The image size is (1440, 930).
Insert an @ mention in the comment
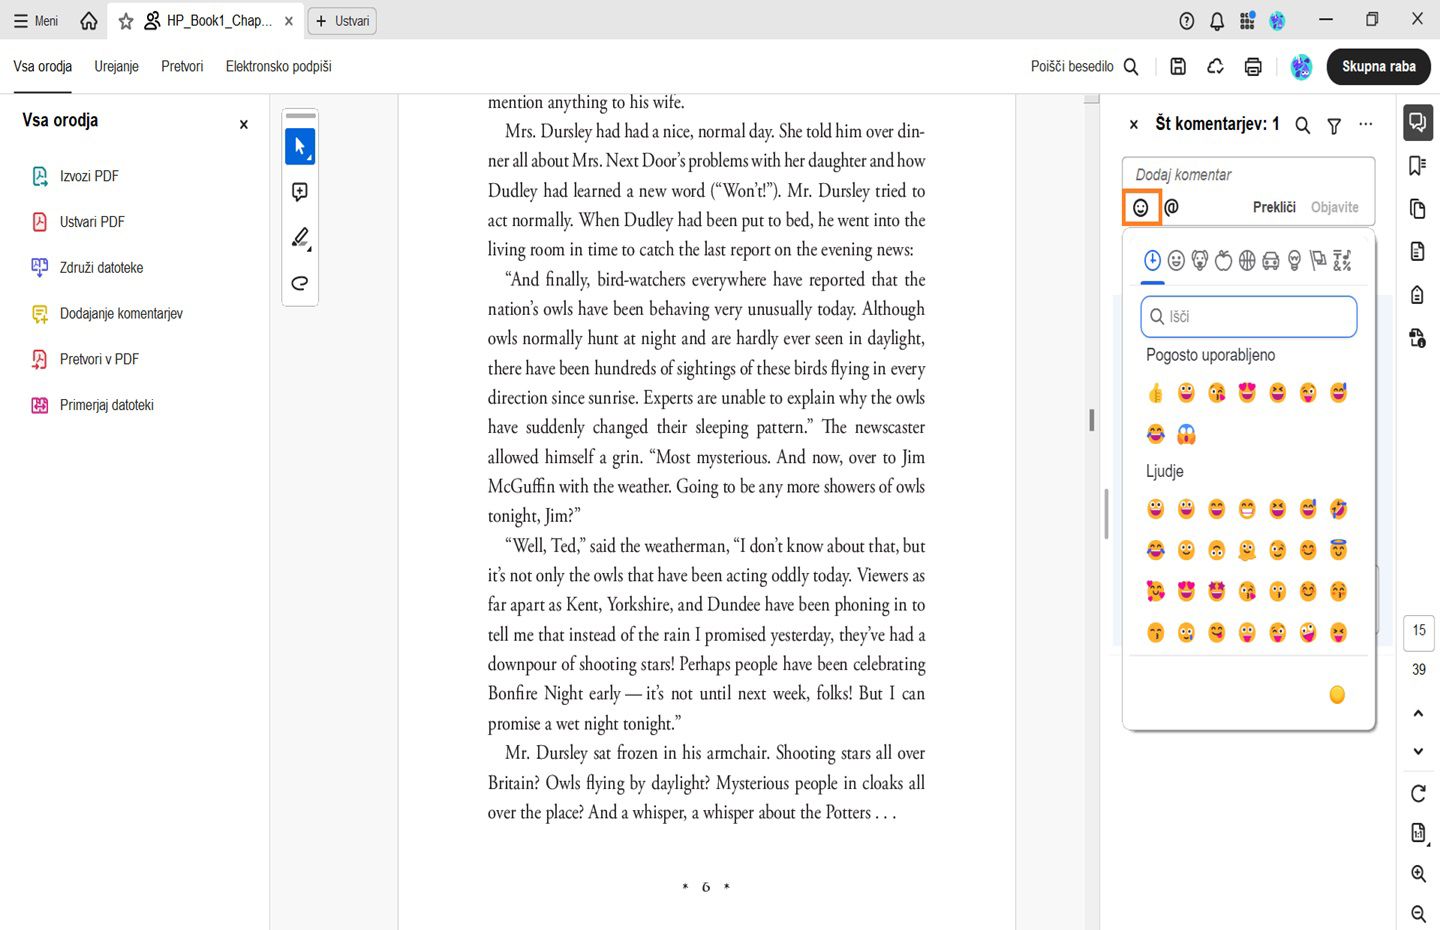tap(1172, 207)
